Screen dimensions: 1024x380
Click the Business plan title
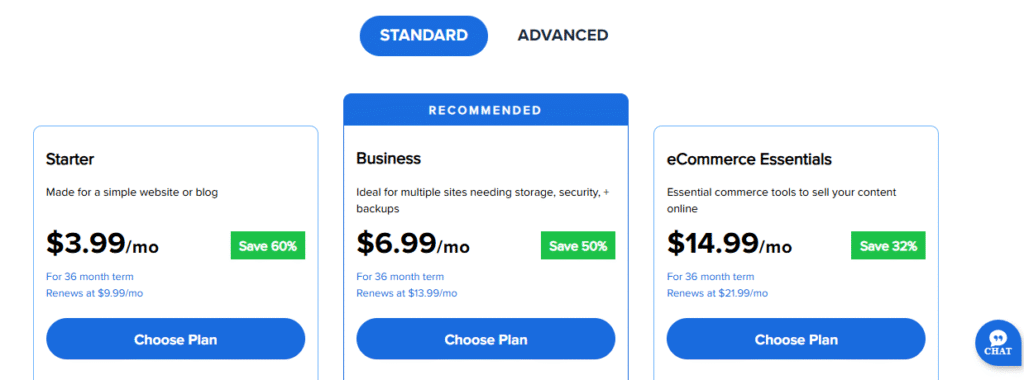389,159
